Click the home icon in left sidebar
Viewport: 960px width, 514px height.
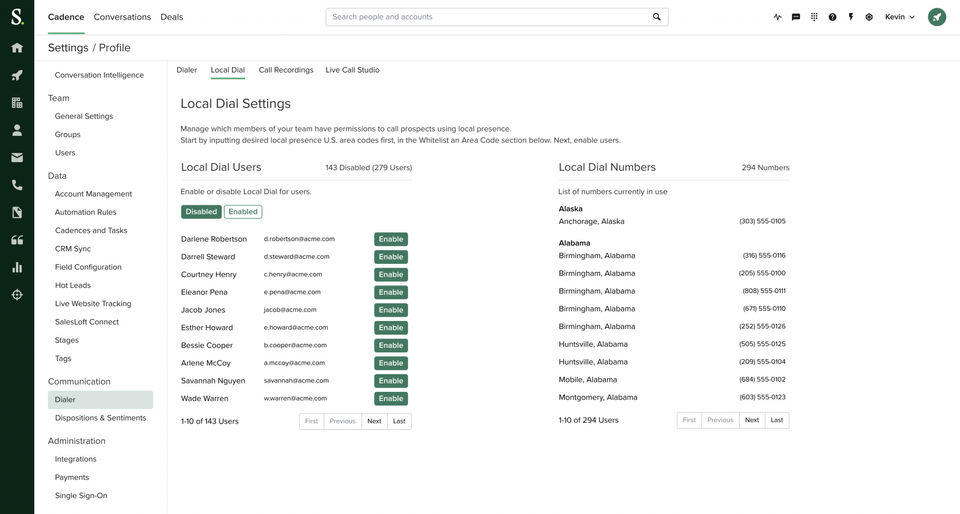pos(17,48)
